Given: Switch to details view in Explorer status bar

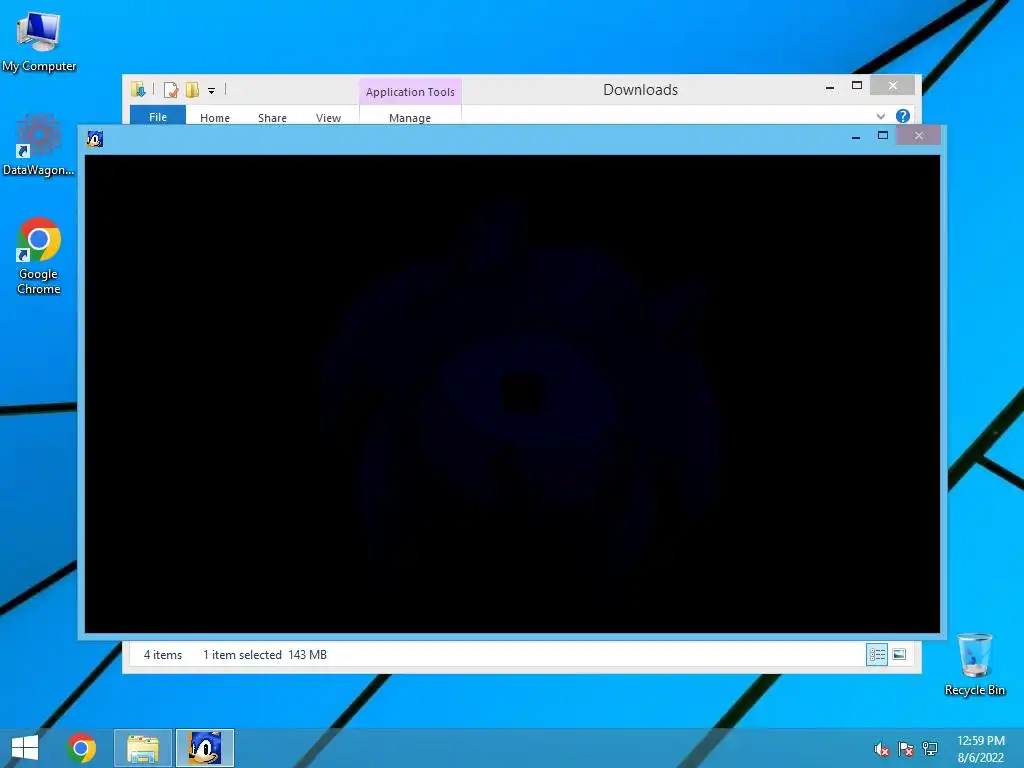Looking at the screenshot, I should pyautogui.click(x=876, y=654).
